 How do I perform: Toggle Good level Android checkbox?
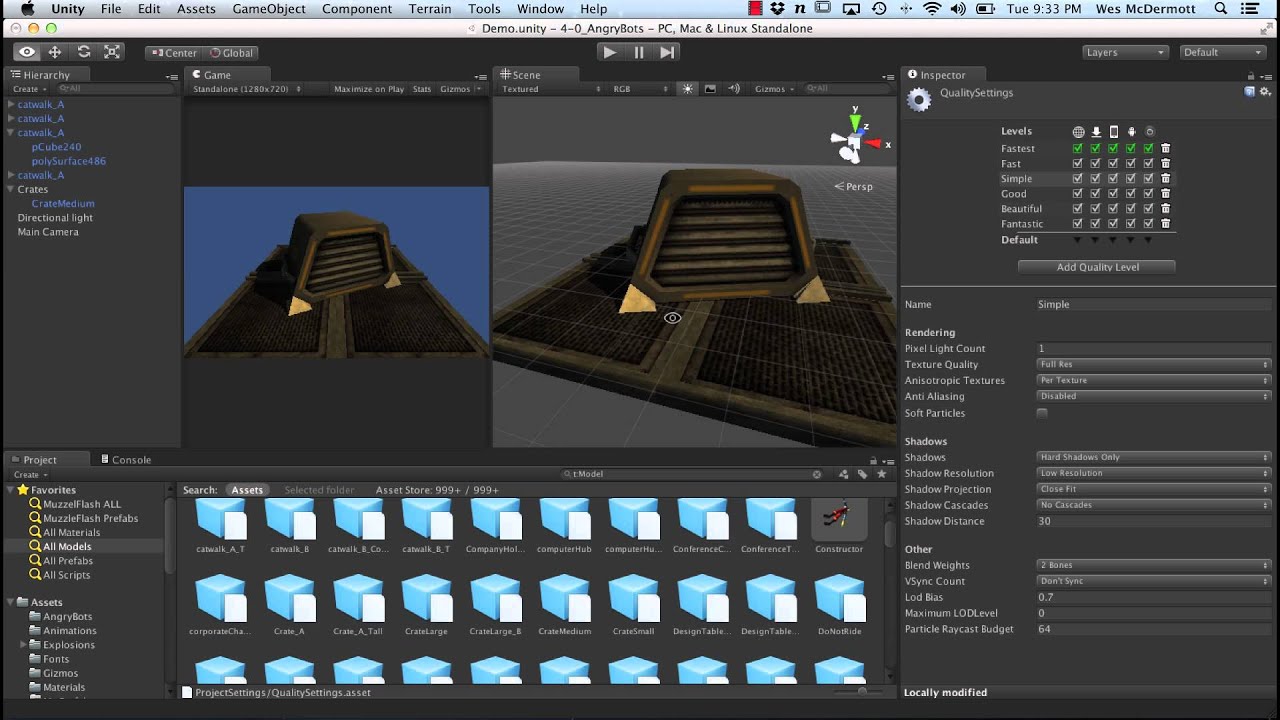coord(1131,193)
